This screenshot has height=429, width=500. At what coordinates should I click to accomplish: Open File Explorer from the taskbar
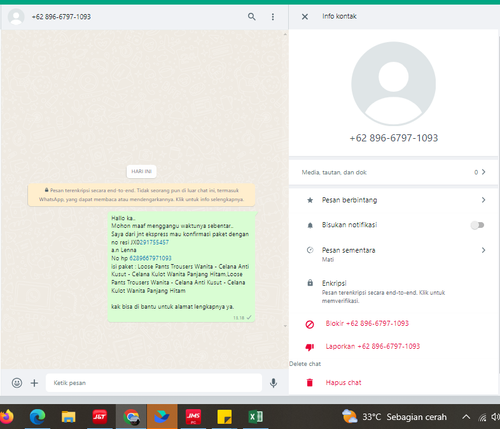pos(68,417)
